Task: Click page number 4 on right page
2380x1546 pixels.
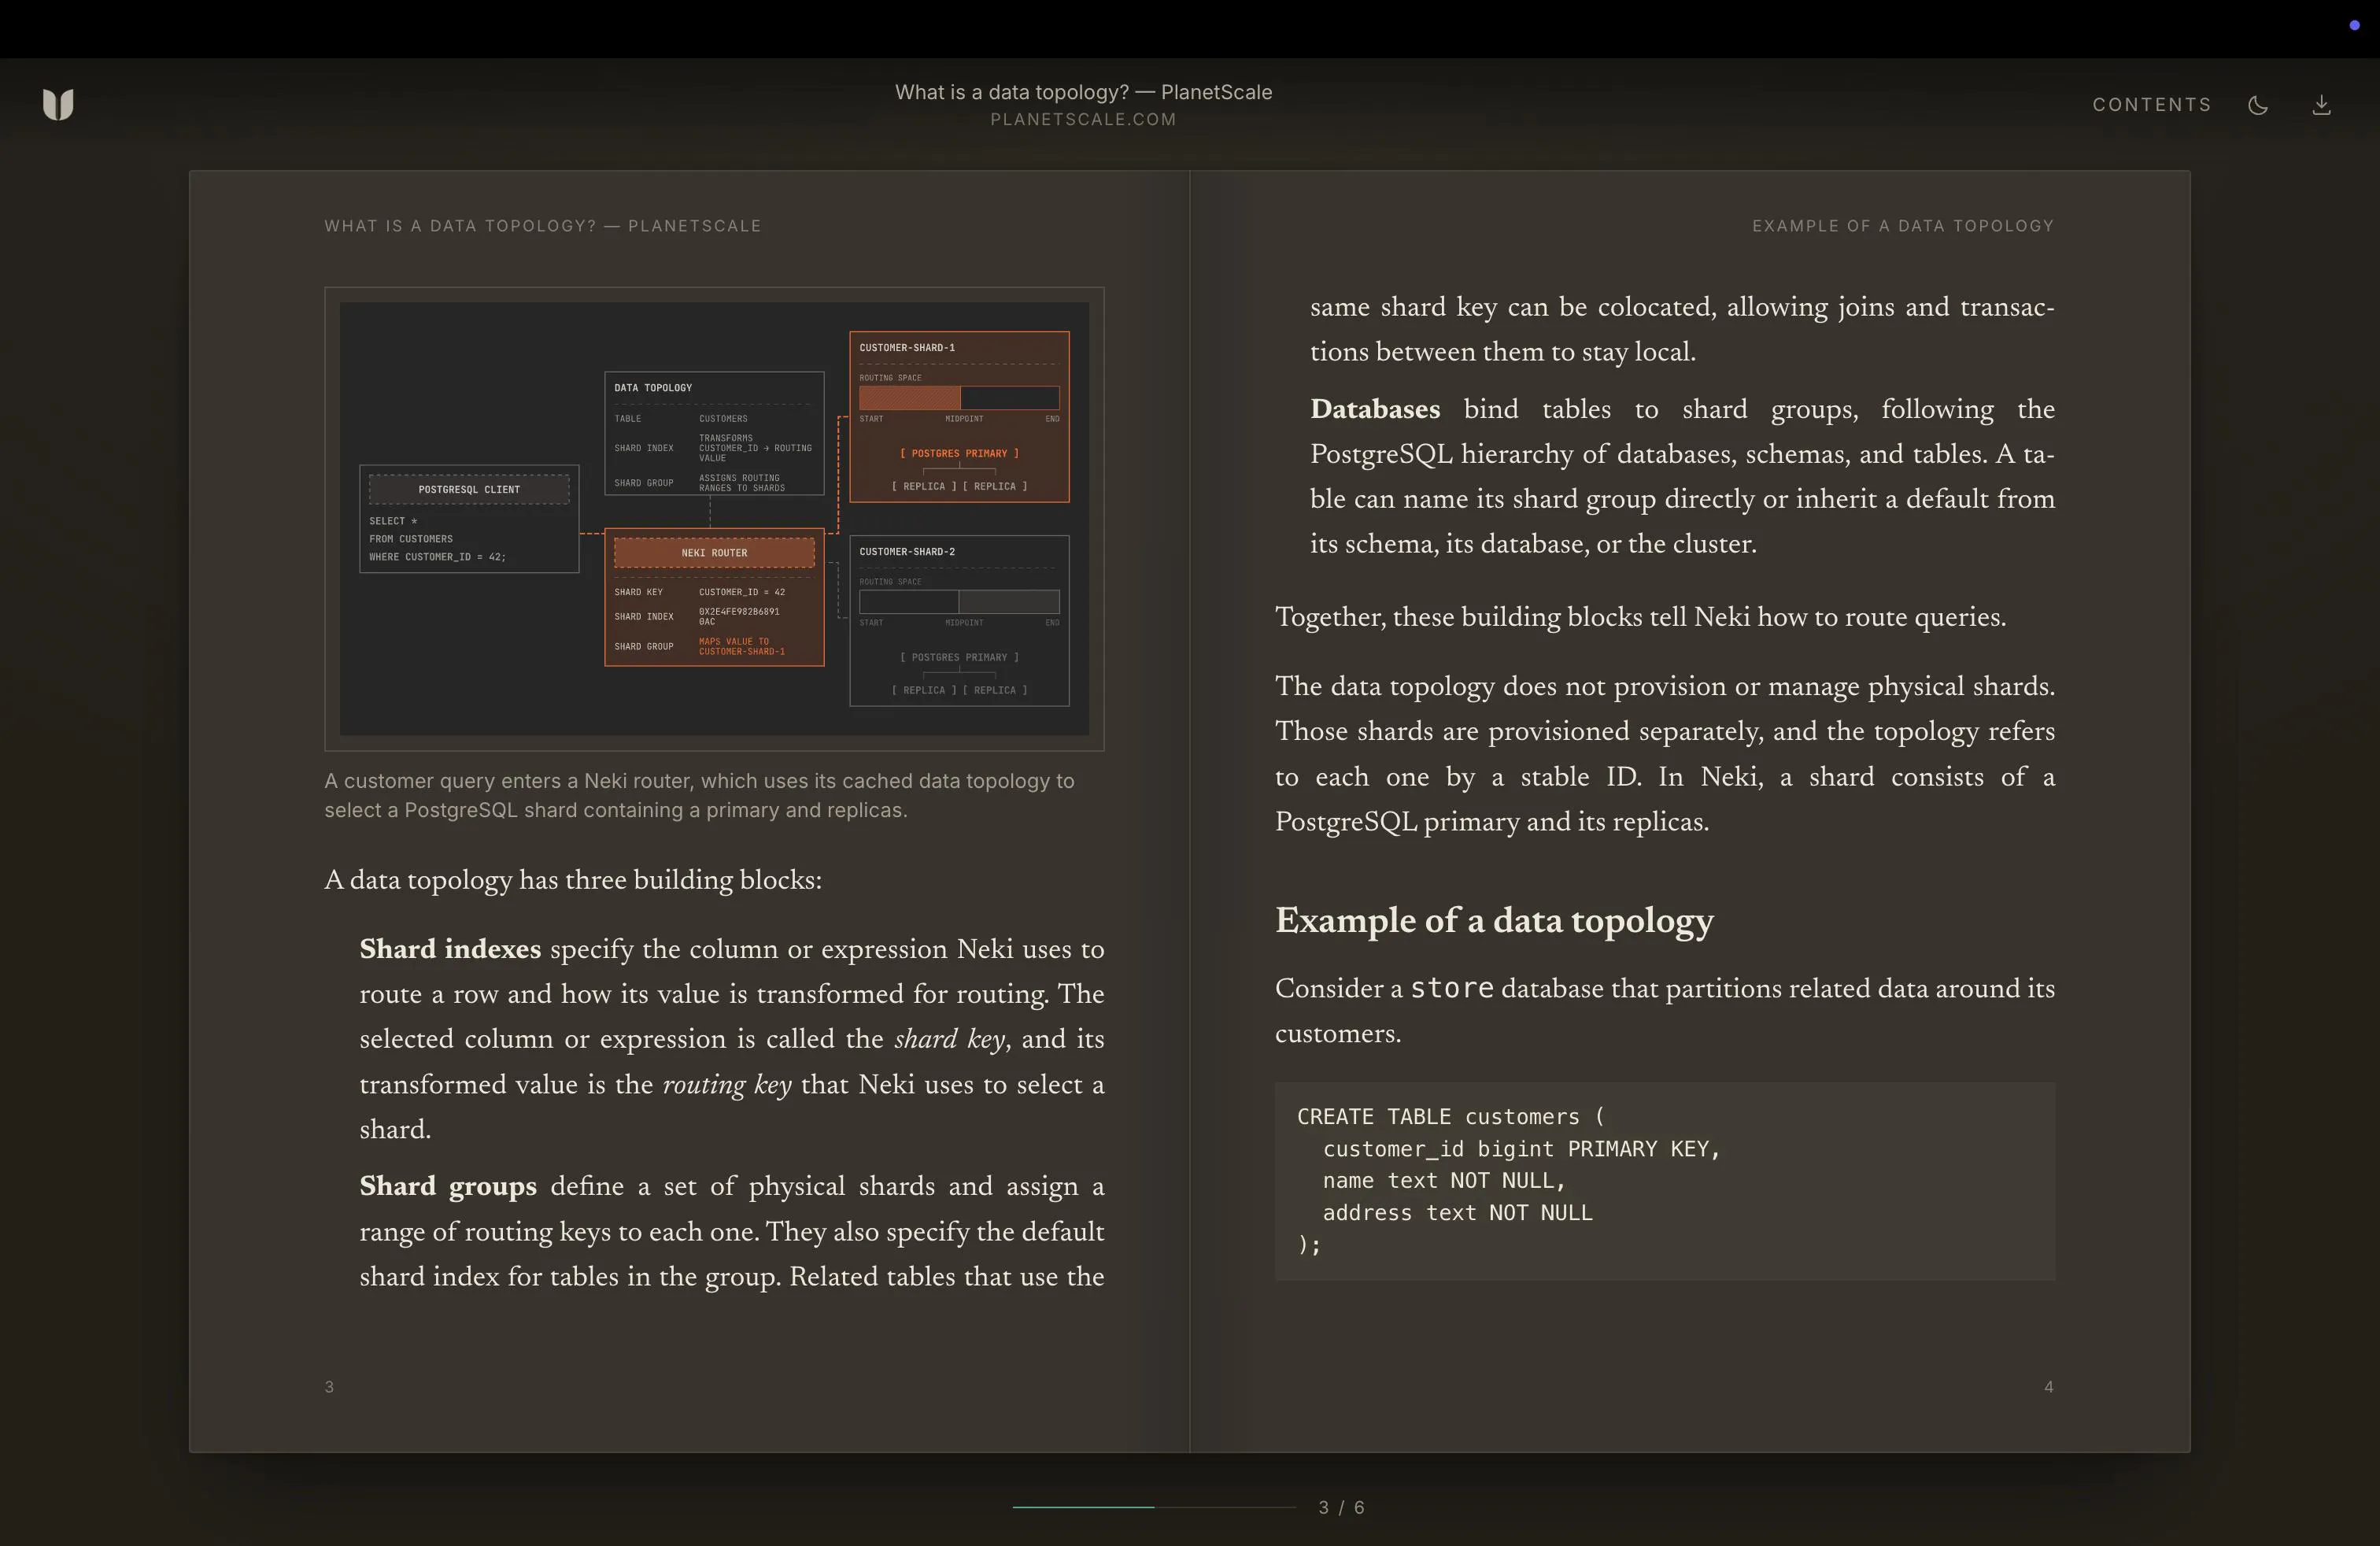Action: (2049, 1386)
